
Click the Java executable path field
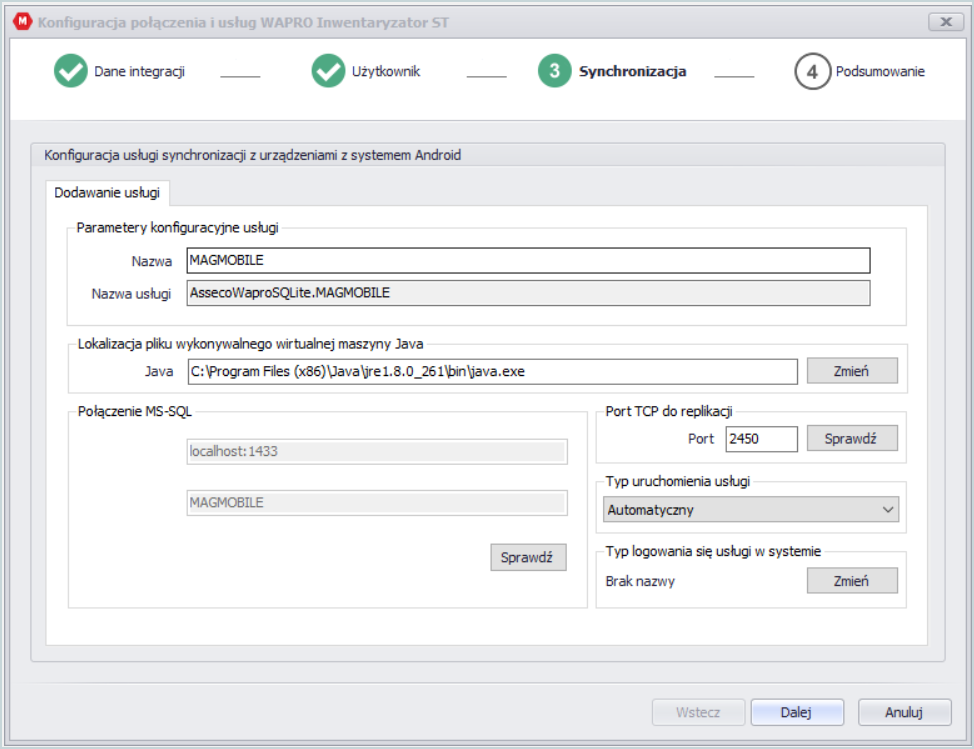click(x=493, y=371)
